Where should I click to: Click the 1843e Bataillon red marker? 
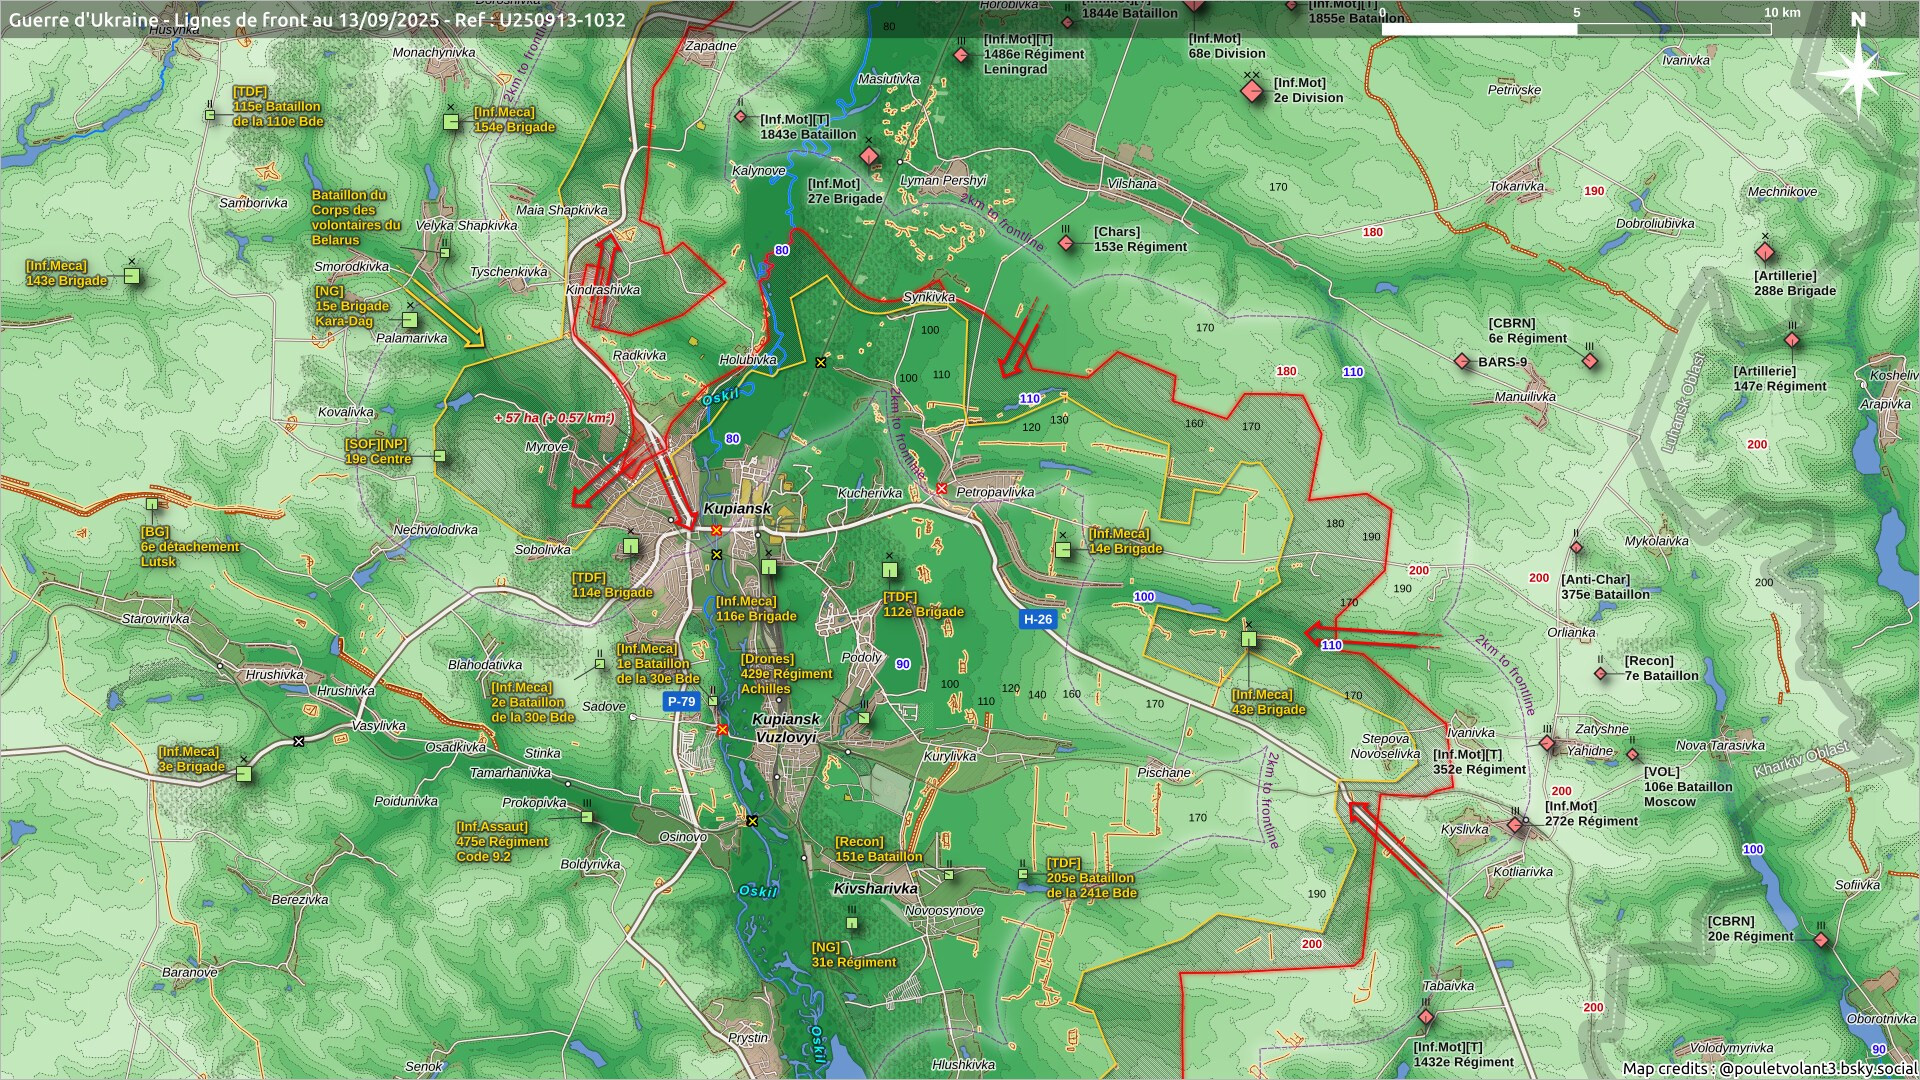point(741,117)
